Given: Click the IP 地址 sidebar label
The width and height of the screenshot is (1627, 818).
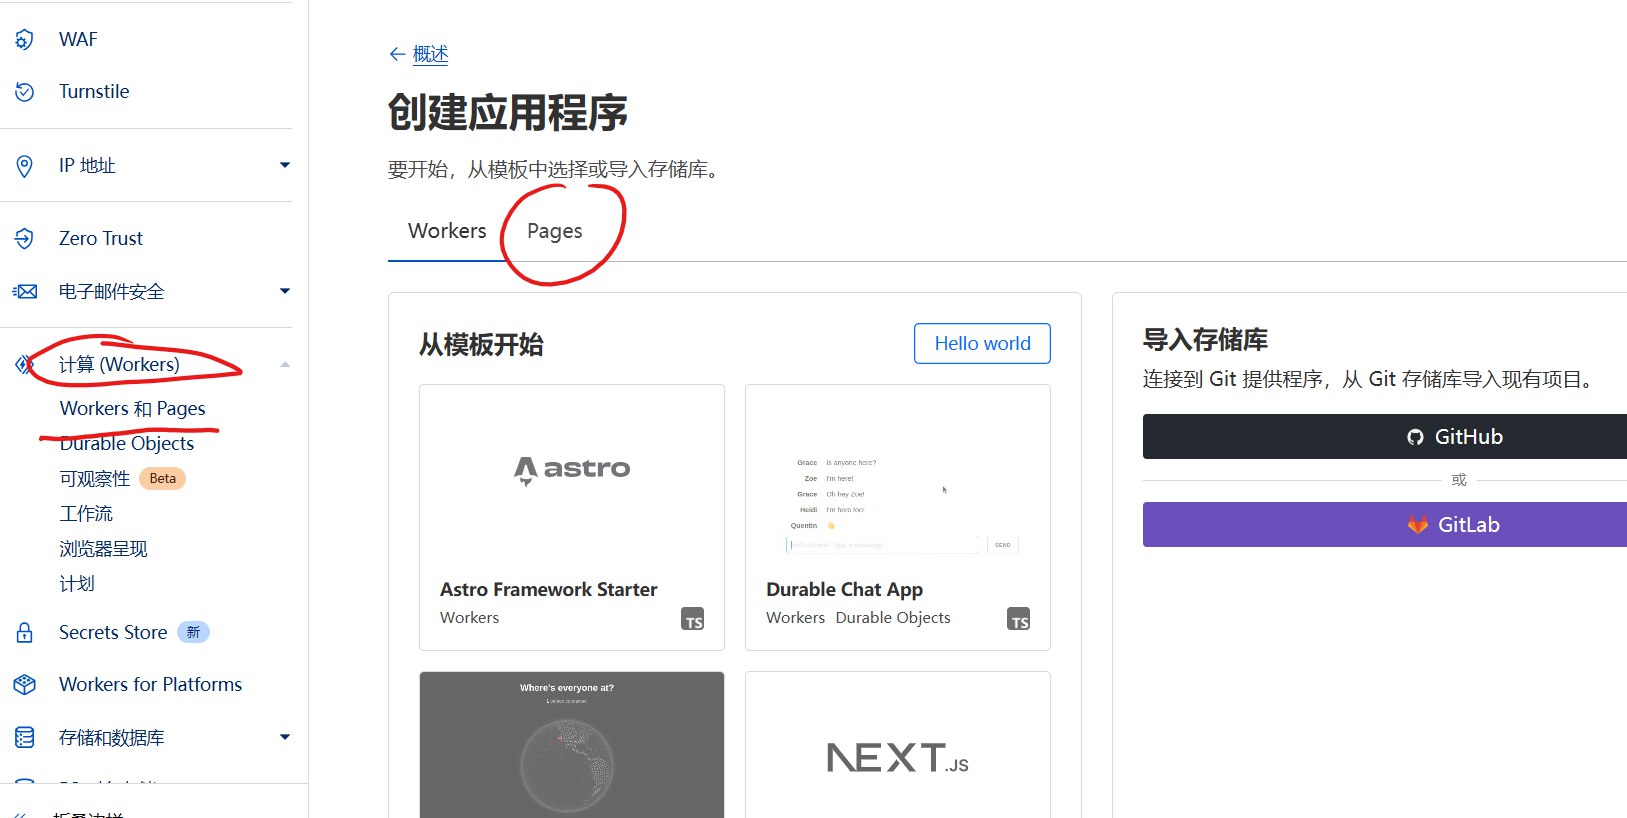Looking at the screenshot, I should click(87, 166).
